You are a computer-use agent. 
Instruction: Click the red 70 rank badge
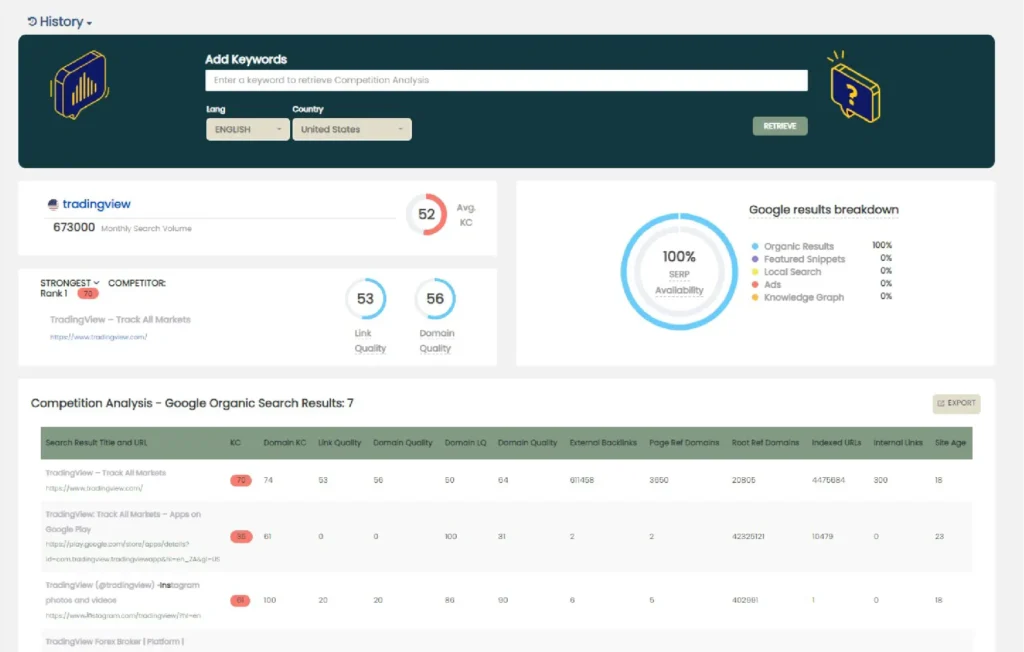[x=88, y=294]
